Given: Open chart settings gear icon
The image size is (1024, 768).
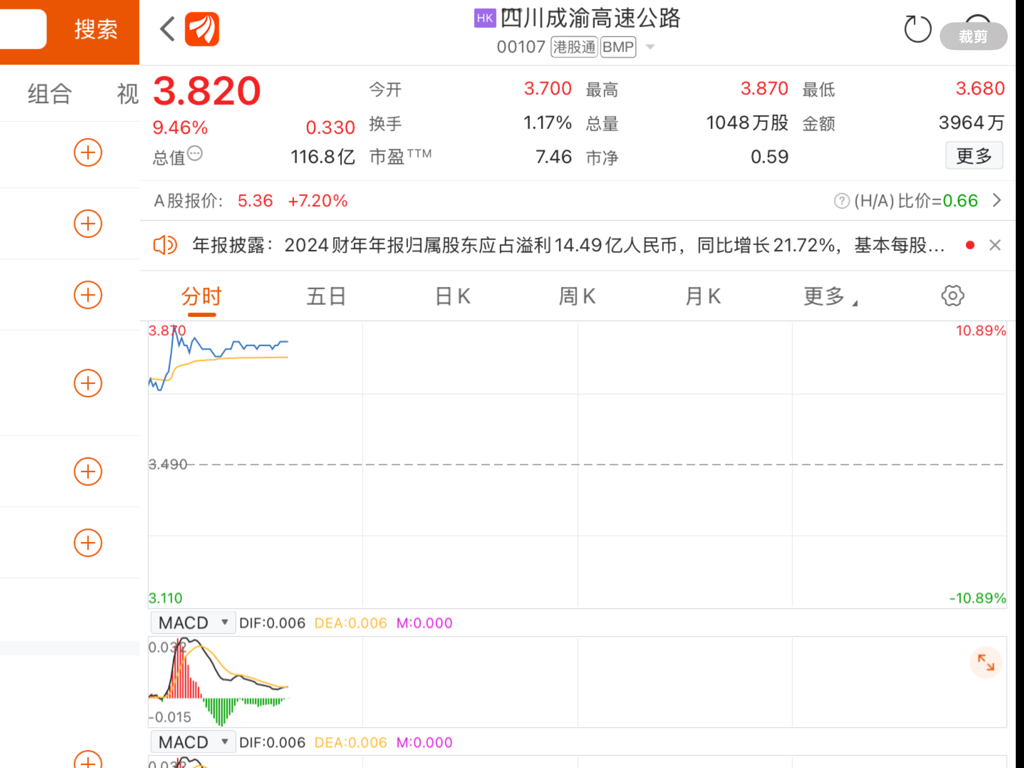Looking at the screenshot, I should click(952, 296).
